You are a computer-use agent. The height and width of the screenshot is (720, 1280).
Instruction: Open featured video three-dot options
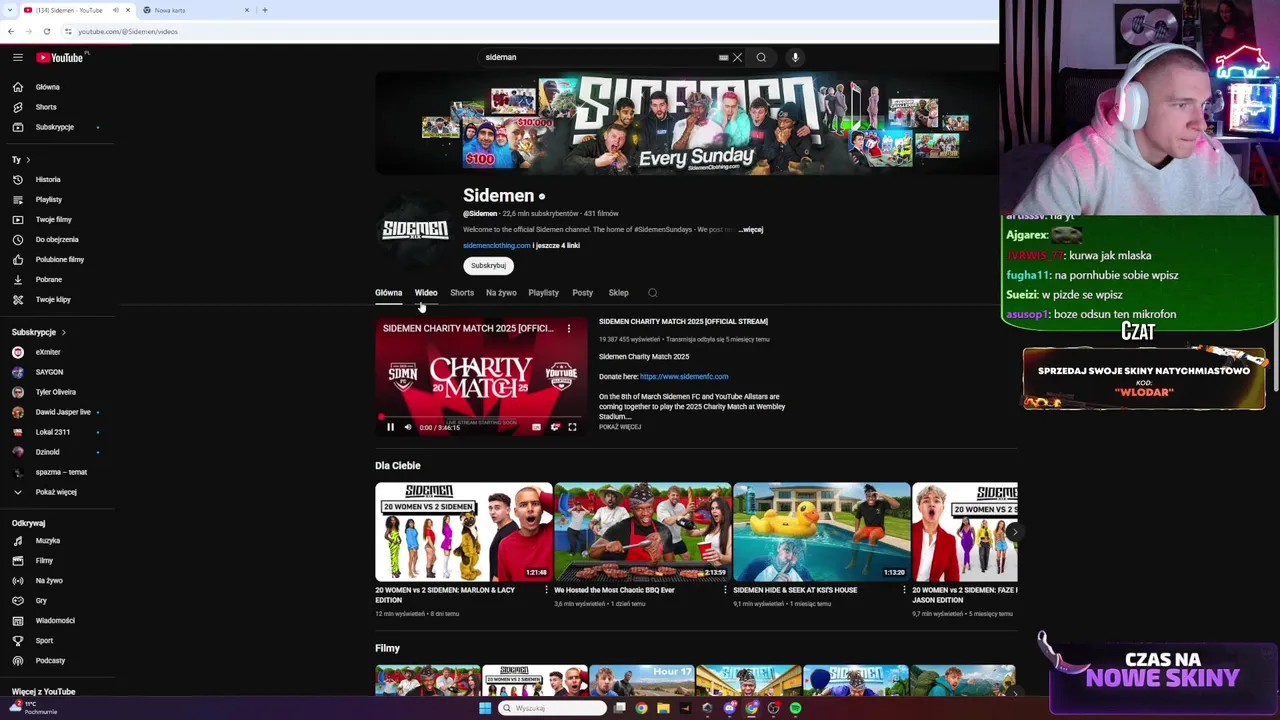click(569, 328)
